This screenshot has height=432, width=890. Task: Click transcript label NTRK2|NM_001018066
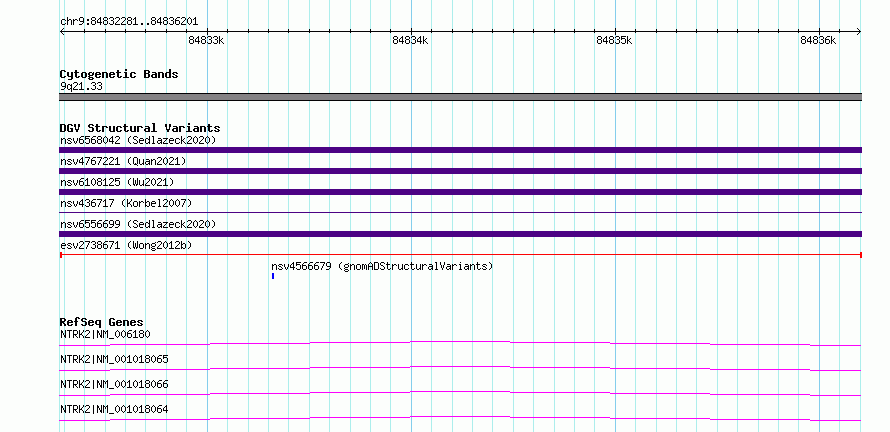coord(114,384)
